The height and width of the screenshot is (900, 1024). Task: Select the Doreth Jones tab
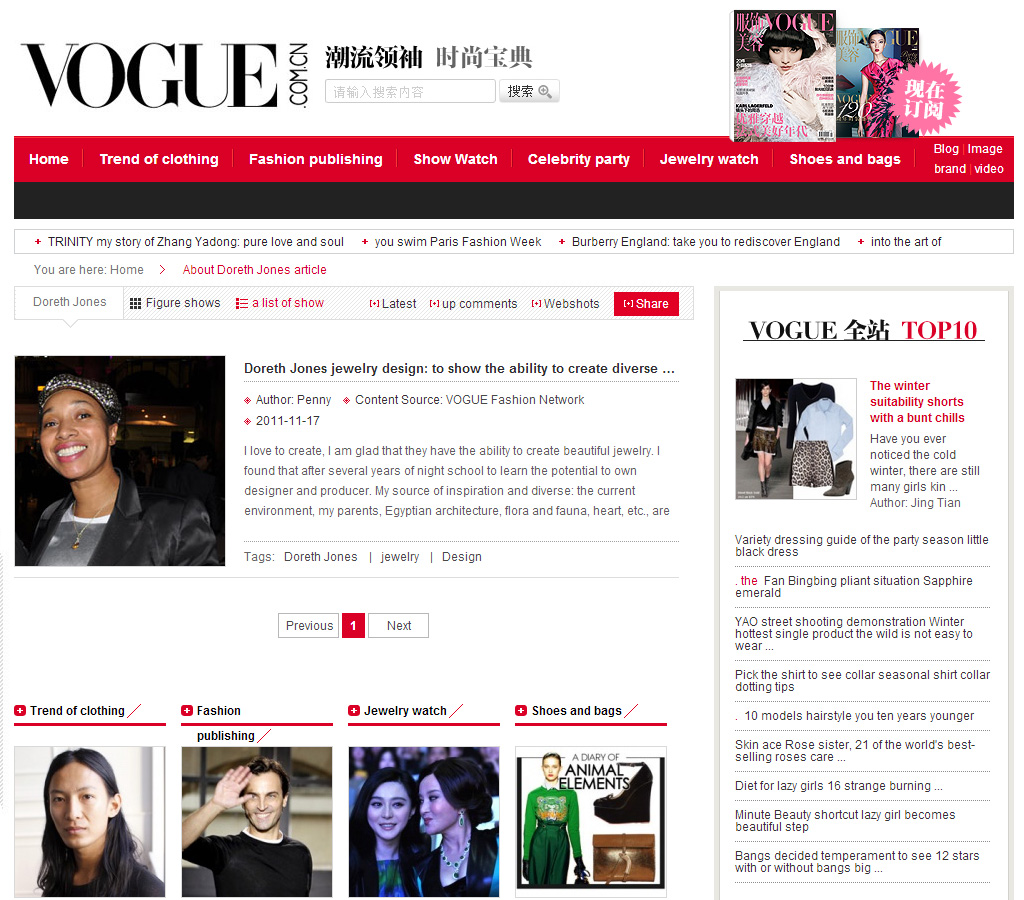(x=69, y=302)
